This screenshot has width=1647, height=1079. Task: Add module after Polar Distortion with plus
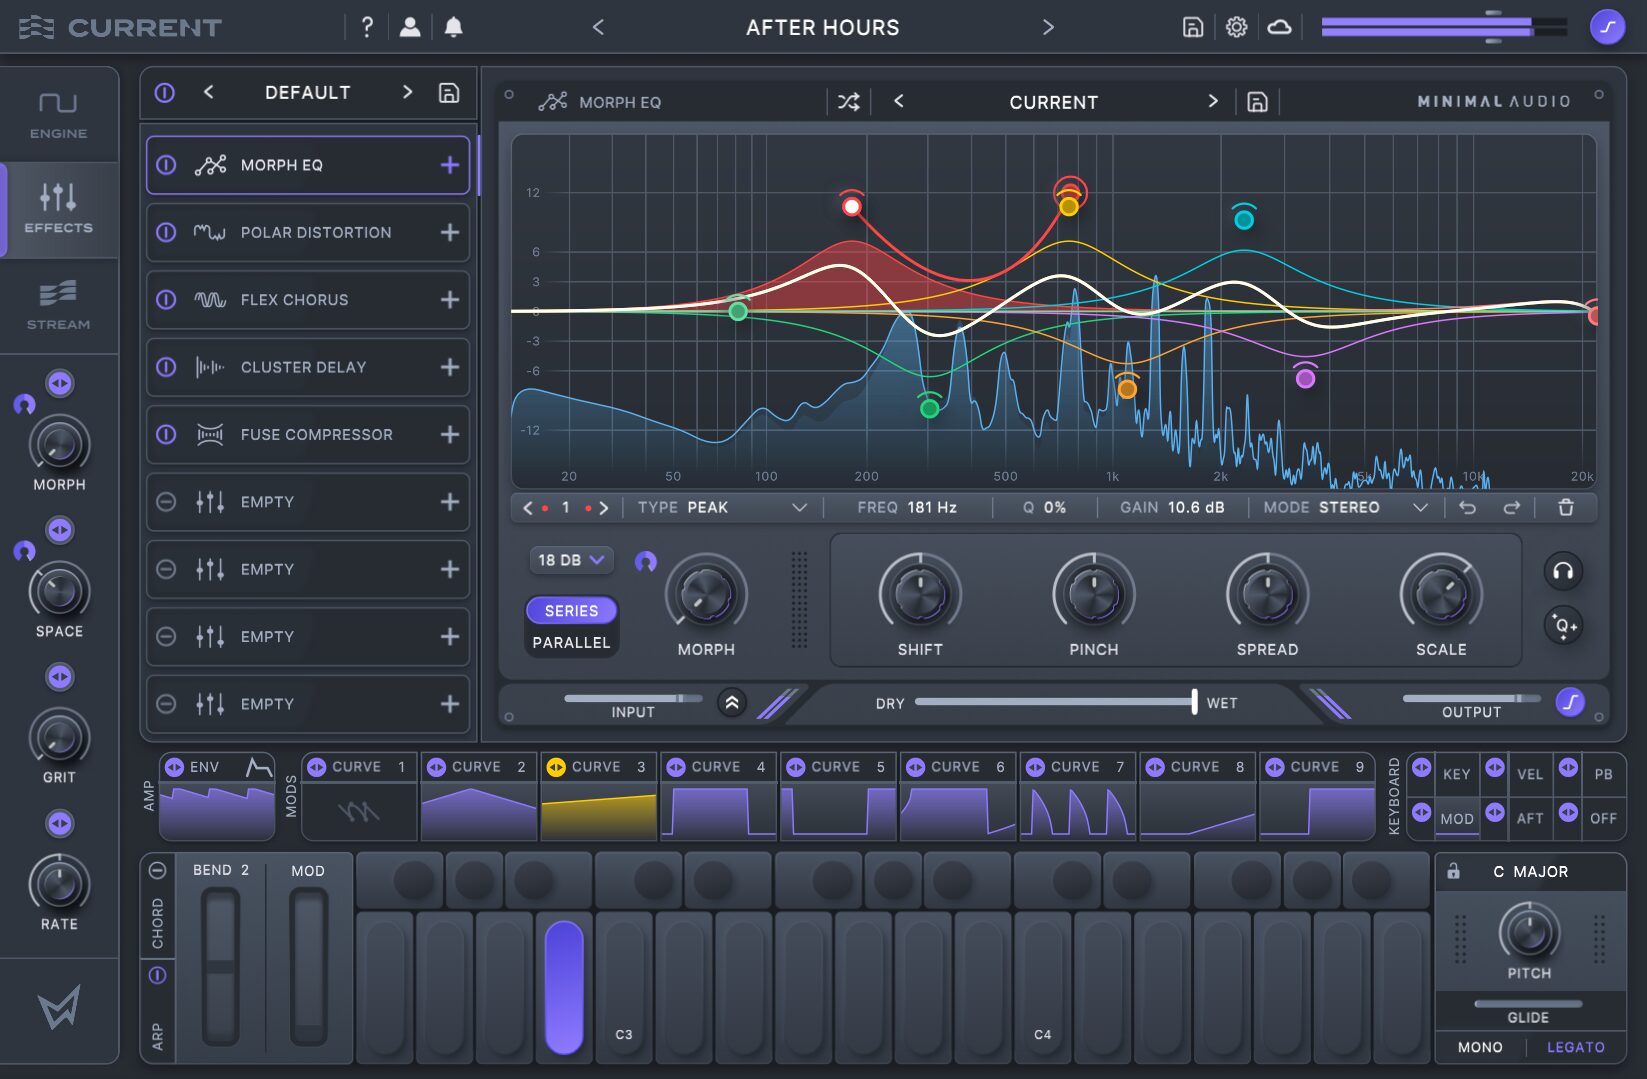tap(450, 232)
